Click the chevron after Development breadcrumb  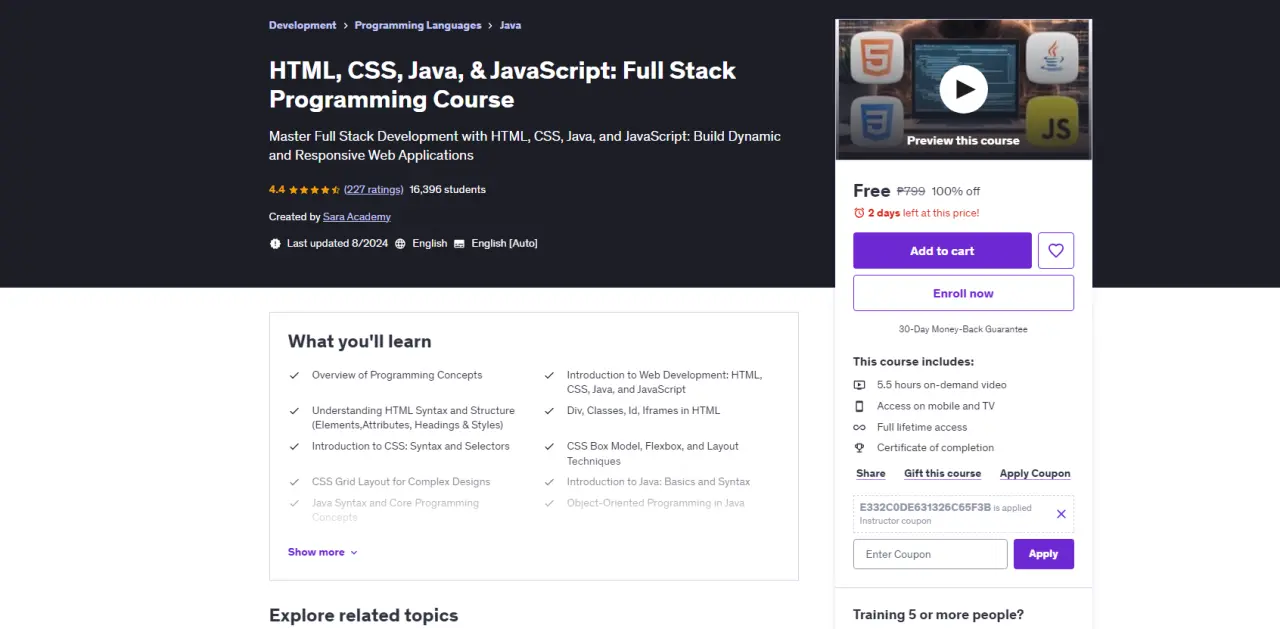(x=345, y=25)
